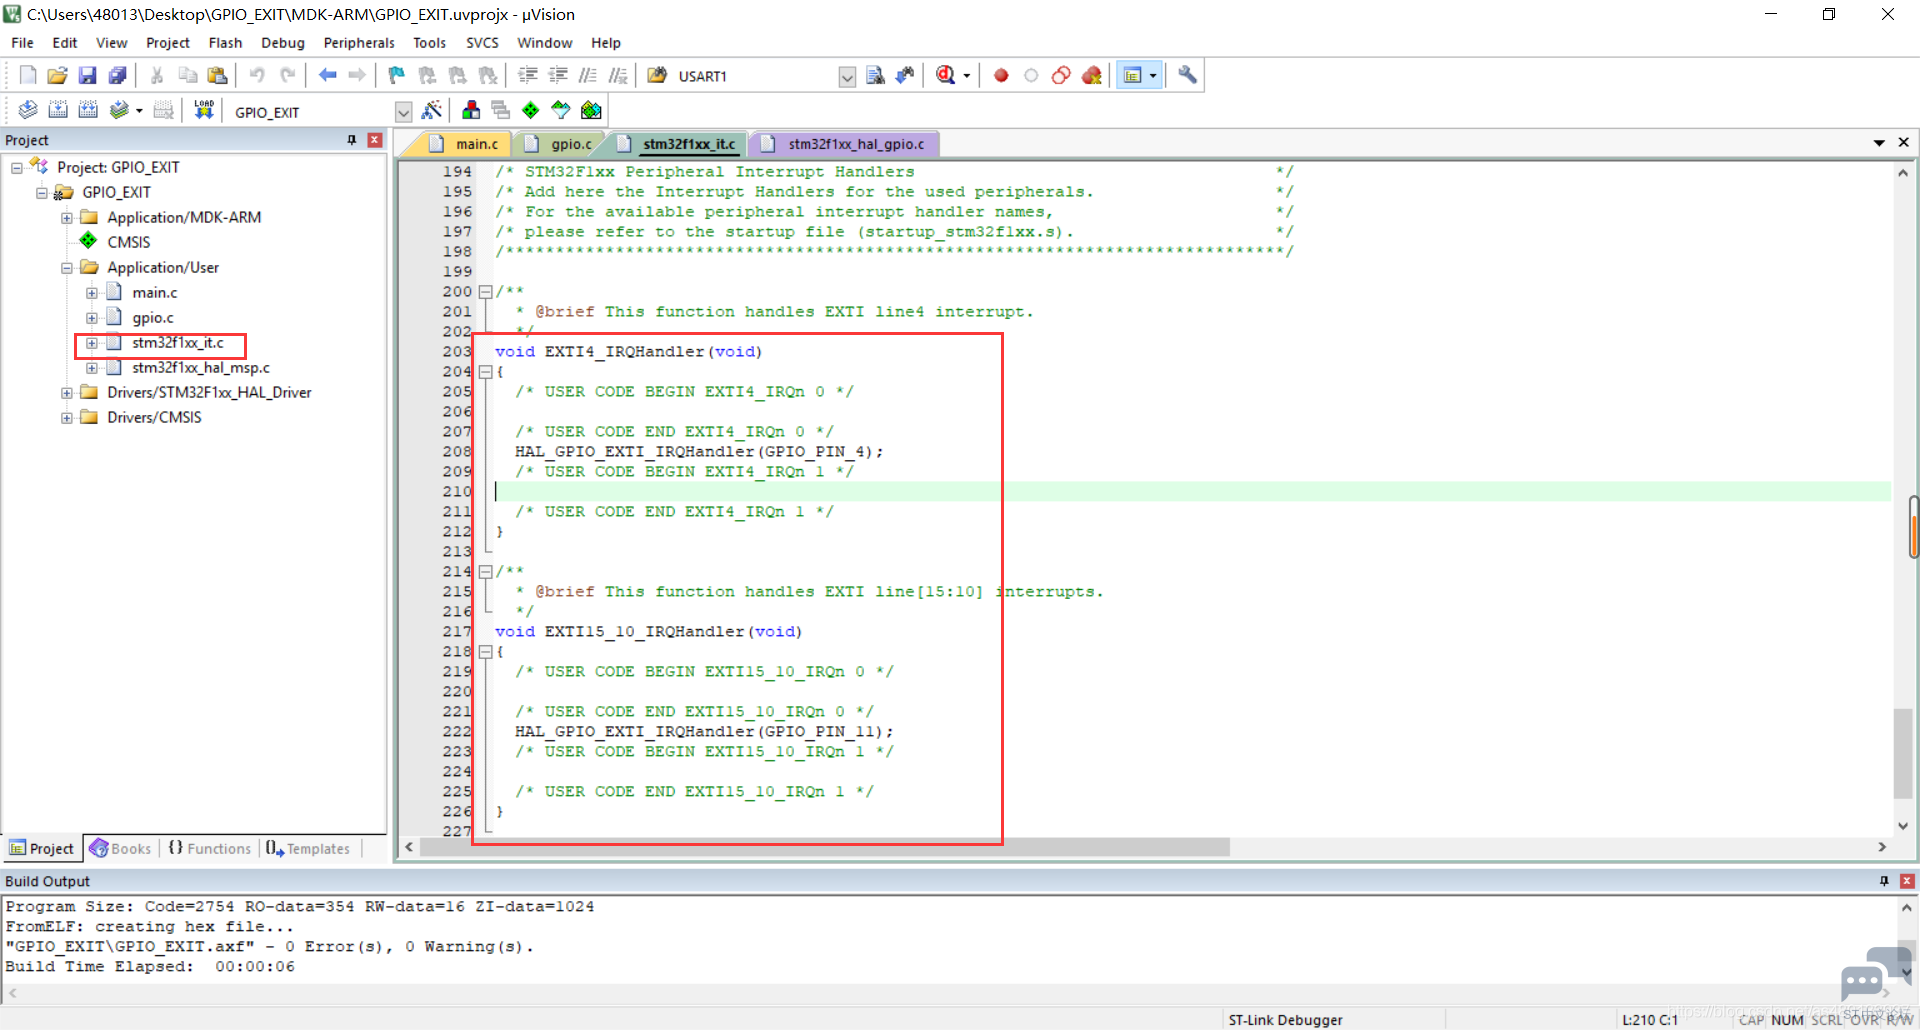Collapse the EXTI4_IRQHandler function body fold

pyautogui.click(x=485, y=372)
